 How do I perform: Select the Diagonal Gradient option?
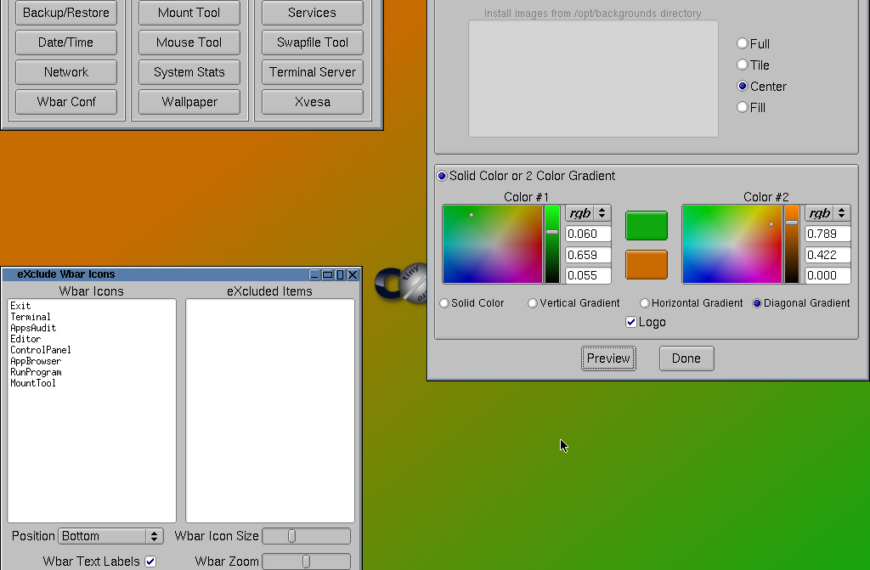coord(757,303)
